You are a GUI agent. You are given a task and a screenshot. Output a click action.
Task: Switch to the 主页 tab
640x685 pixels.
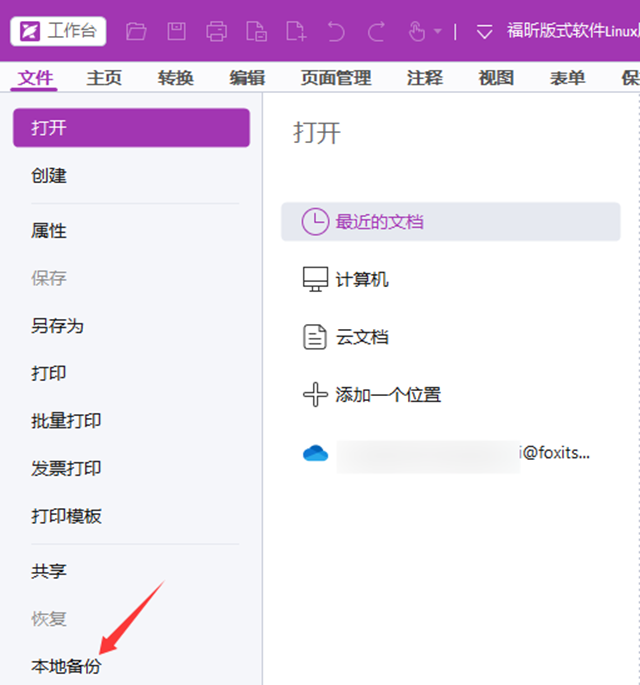point(105,78)
